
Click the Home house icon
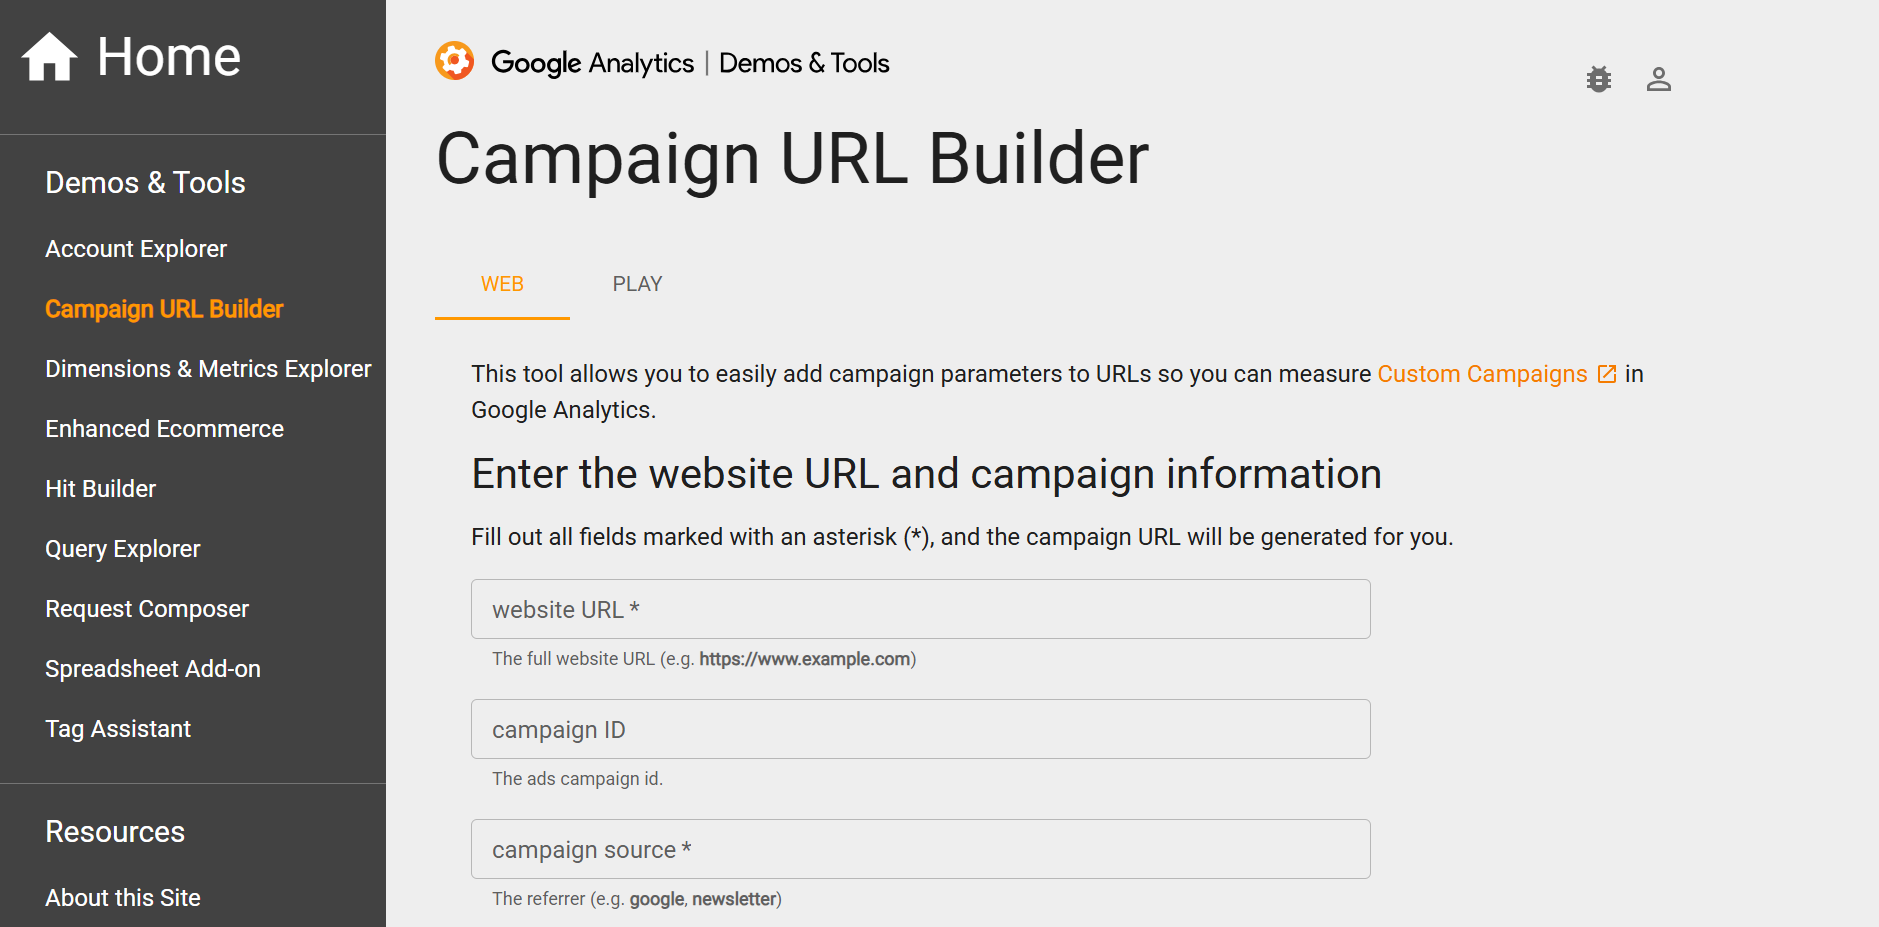[x=49, y=57]
